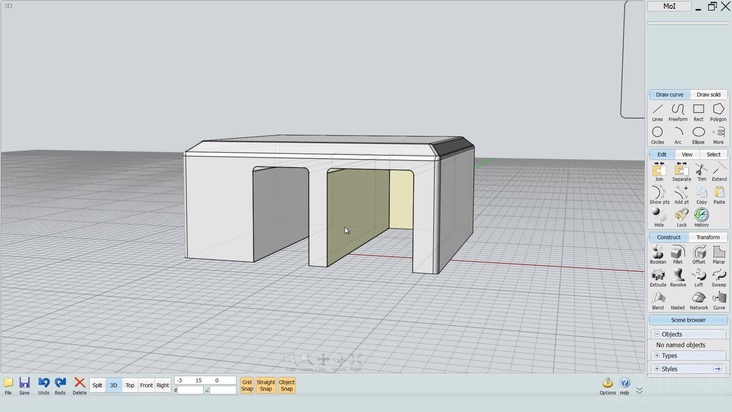Activate the Extend tool

click(719, 172)
